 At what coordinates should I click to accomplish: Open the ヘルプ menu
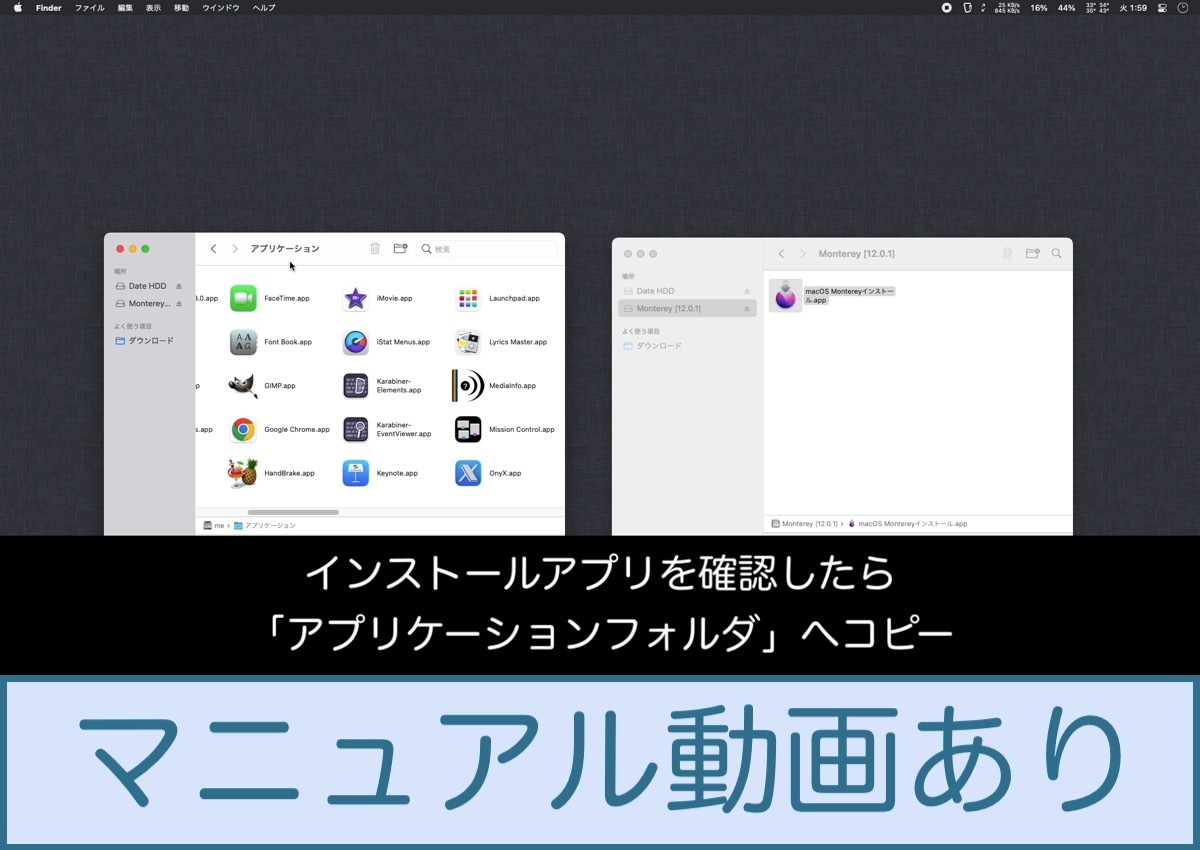click(x=264, y=7)
